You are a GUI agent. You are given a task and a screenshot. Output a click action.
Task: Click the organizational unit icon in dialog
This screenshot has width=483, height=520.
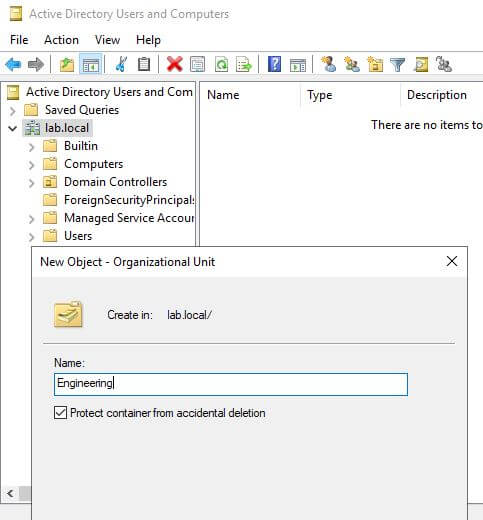pyautogui.click(x=68, y=314)
